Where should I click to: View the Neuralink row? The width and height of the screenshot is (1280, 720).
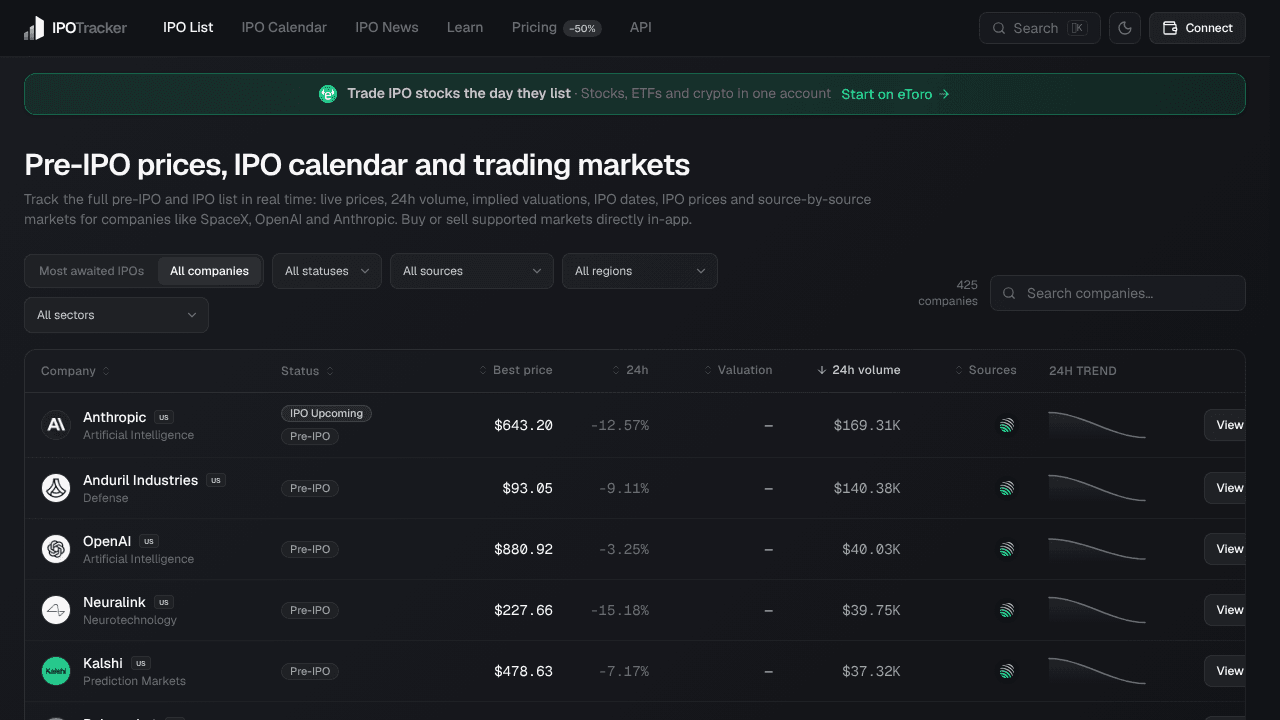click(1225, 610)
